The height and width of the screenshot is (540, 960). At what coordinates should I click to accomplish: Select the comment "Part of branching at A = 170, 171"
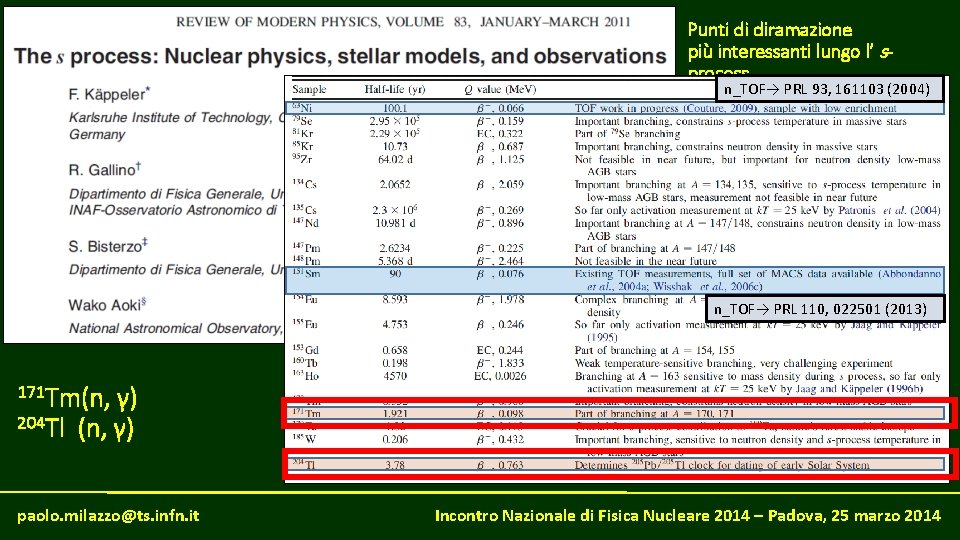pyautogui.click(x=654, y=414)
